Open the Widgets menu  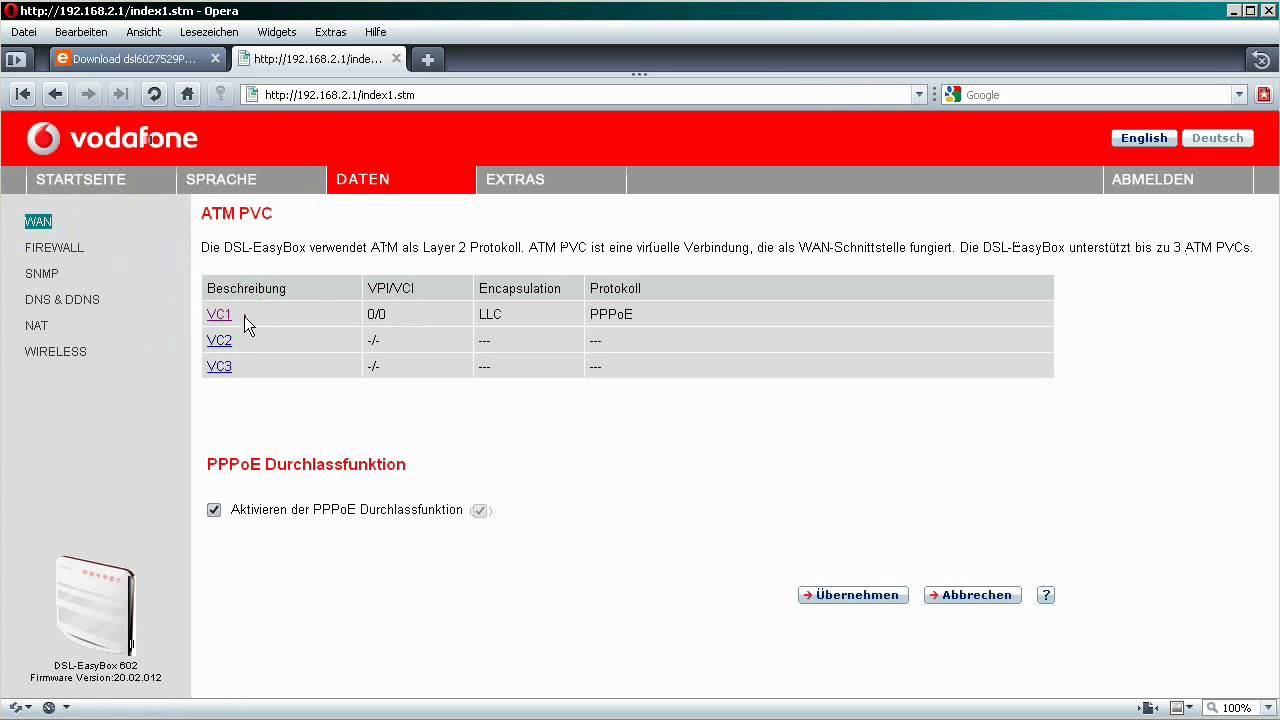click(x=277, y=32)
